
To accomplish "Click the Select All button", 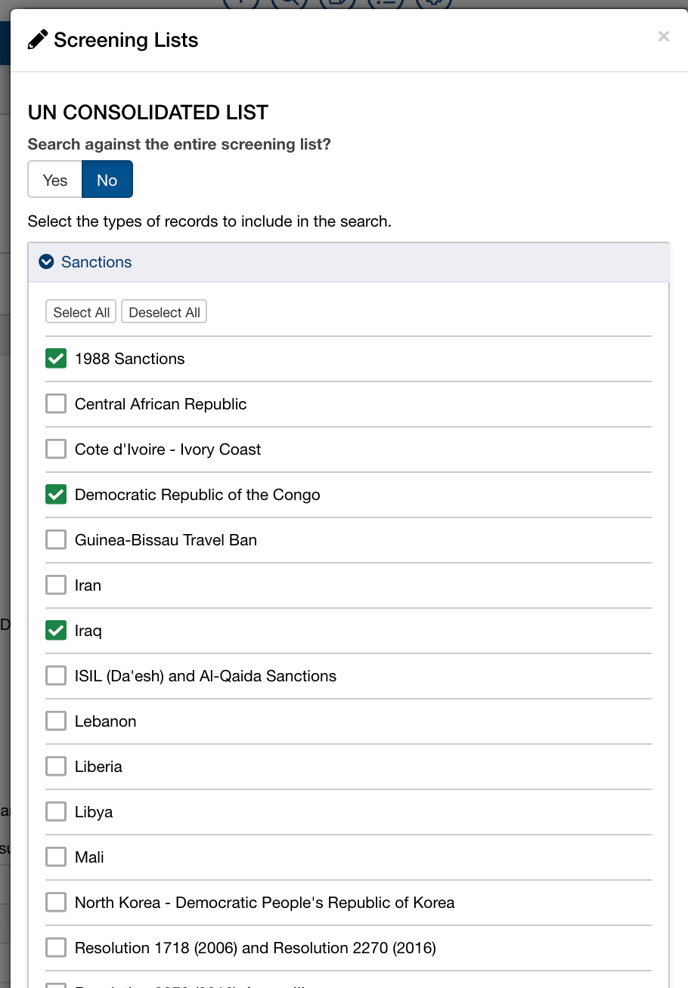I will pyautogui.click(x=81, y=312).
